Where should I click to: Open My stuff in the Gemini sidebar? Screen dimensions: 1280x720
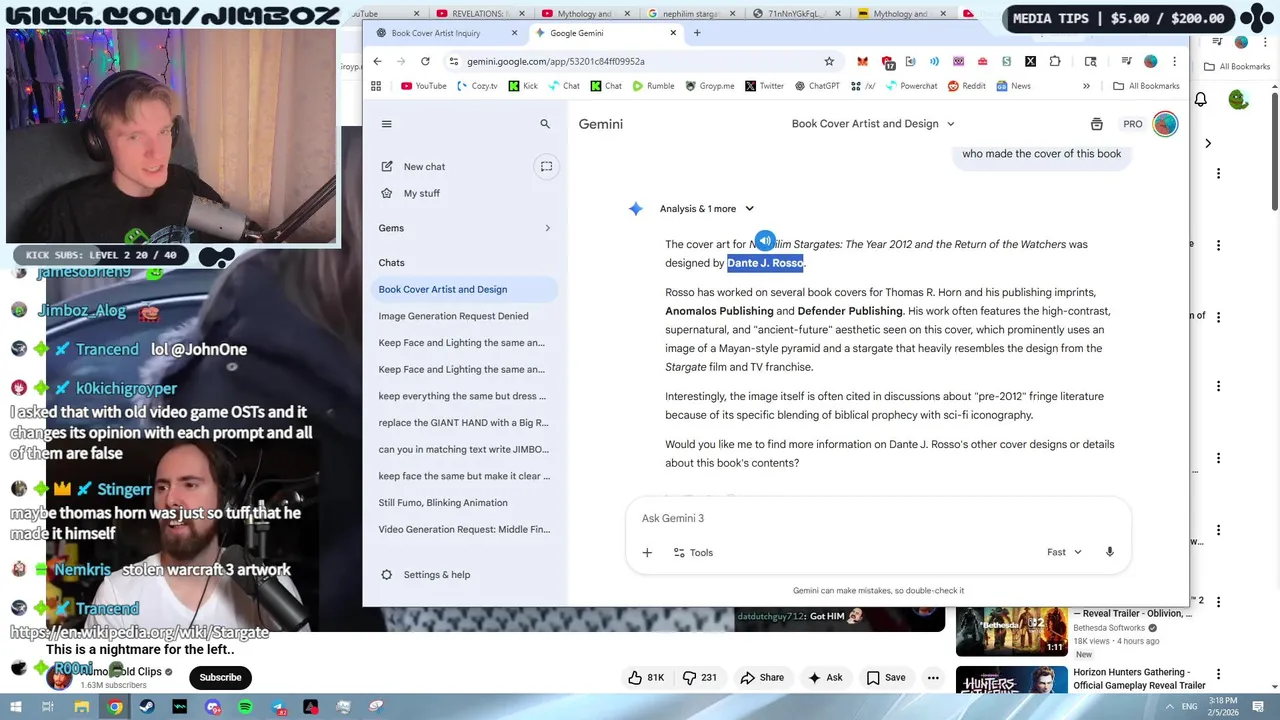(x=421, y=193)
